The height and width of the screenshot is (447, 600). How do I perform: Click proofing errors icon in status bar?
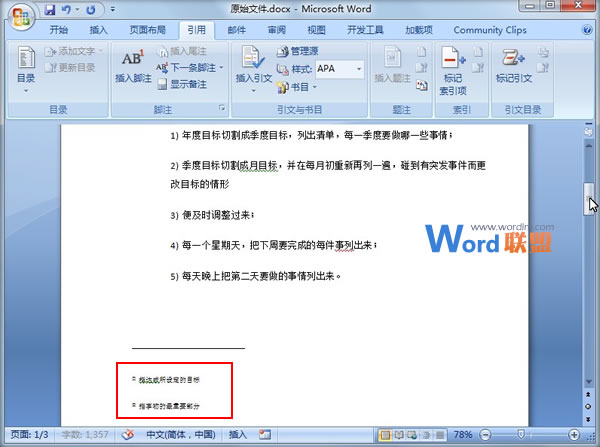[128, 435]
